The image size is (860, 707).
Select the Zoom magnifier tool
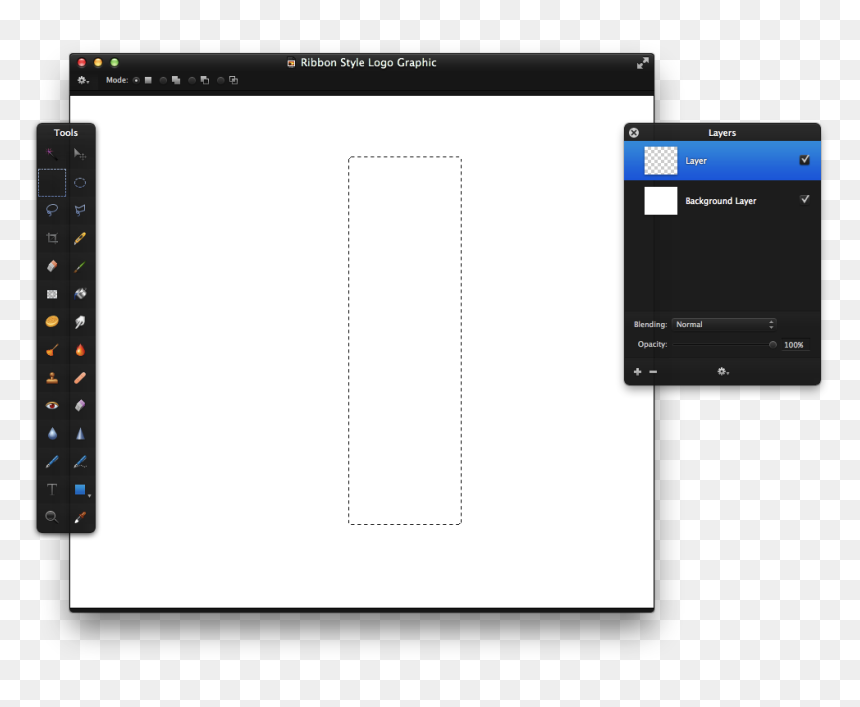(x=52, y=517)
